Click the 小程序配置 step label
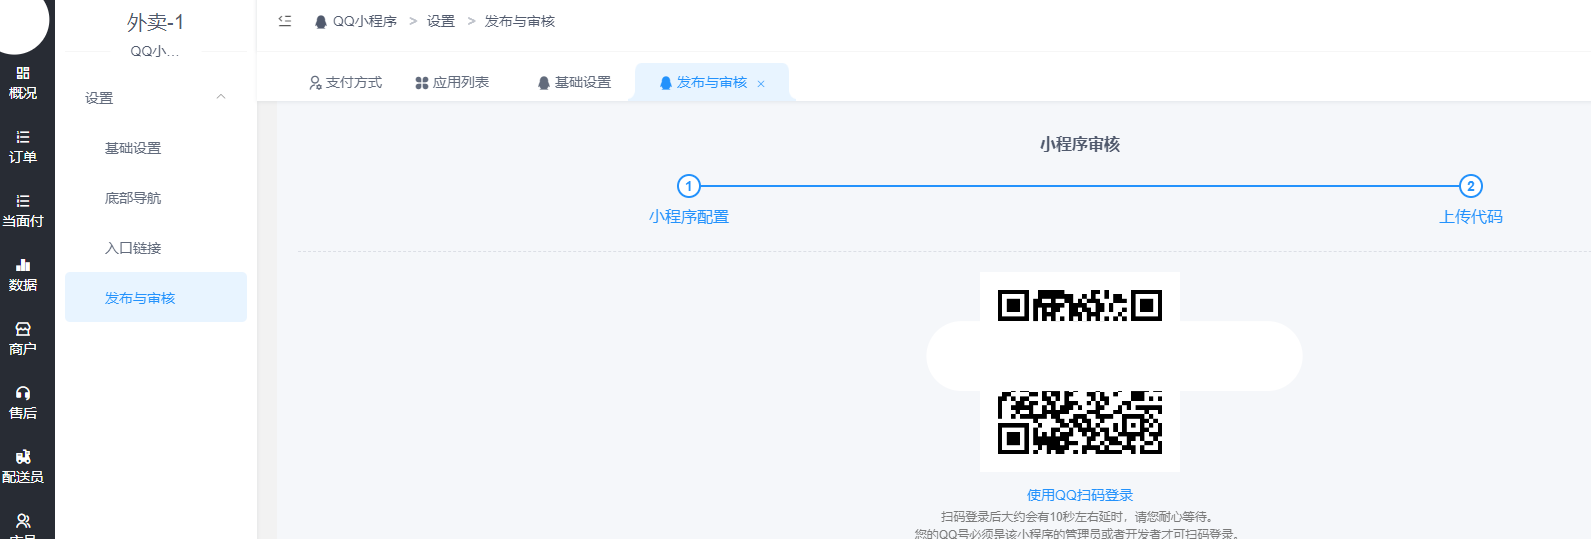 (689, 217)
